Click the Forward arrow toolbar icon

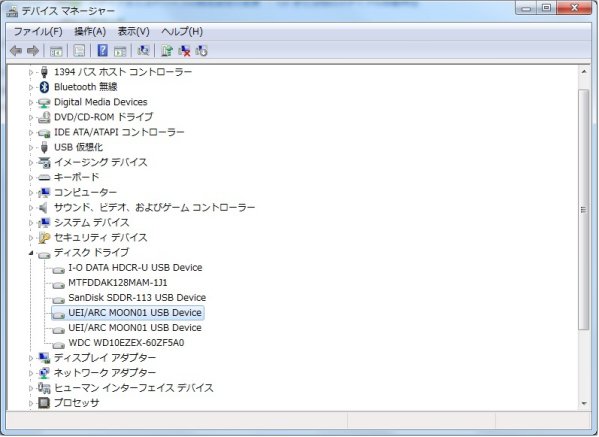click(x=33, y=50)
